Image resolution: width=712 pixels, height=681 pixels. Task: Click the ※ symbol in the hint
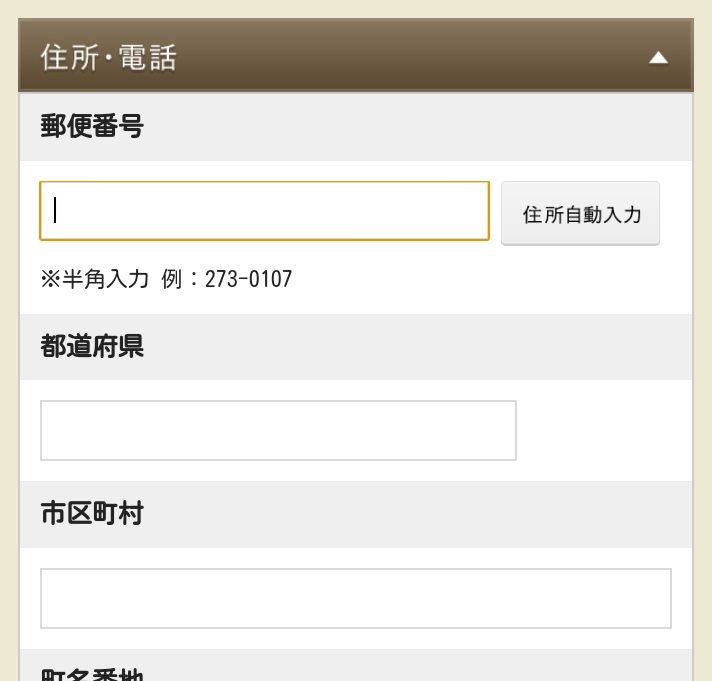(50, 279)
